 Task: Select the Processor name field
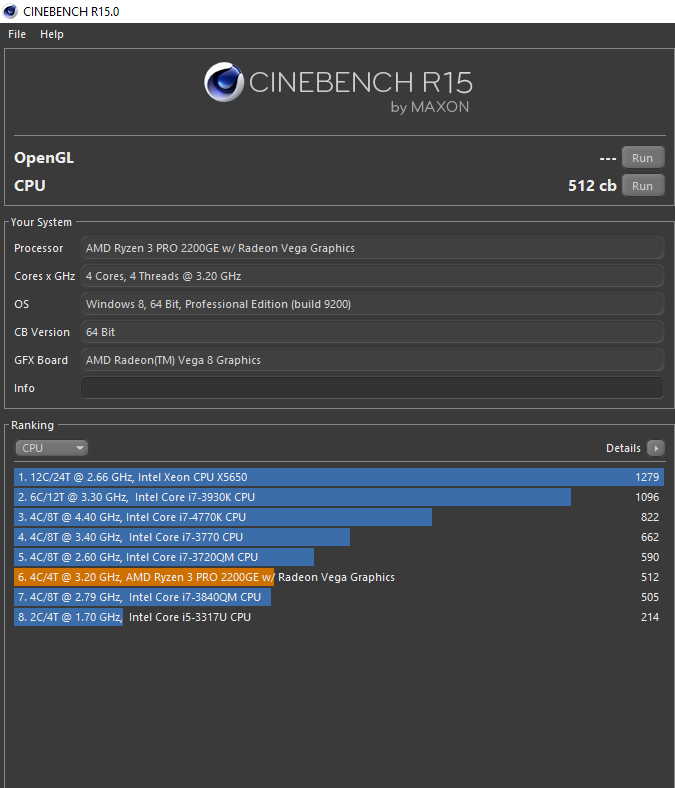[372, 248]
